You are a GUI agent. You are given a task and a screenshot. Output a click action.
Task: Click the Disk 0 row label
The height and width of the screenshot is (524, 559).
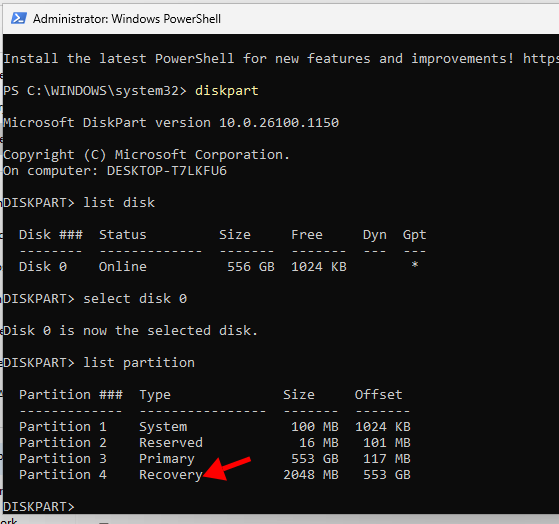43,266
